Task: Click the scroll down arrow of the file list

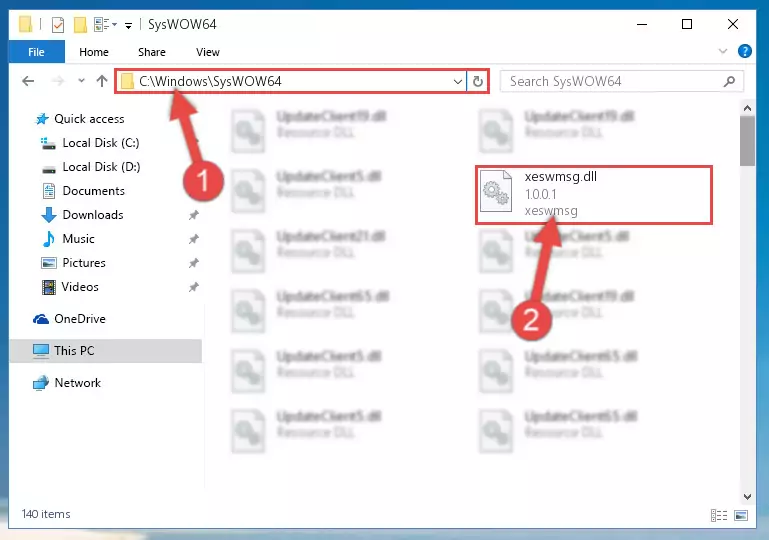Action: (747, 496)
